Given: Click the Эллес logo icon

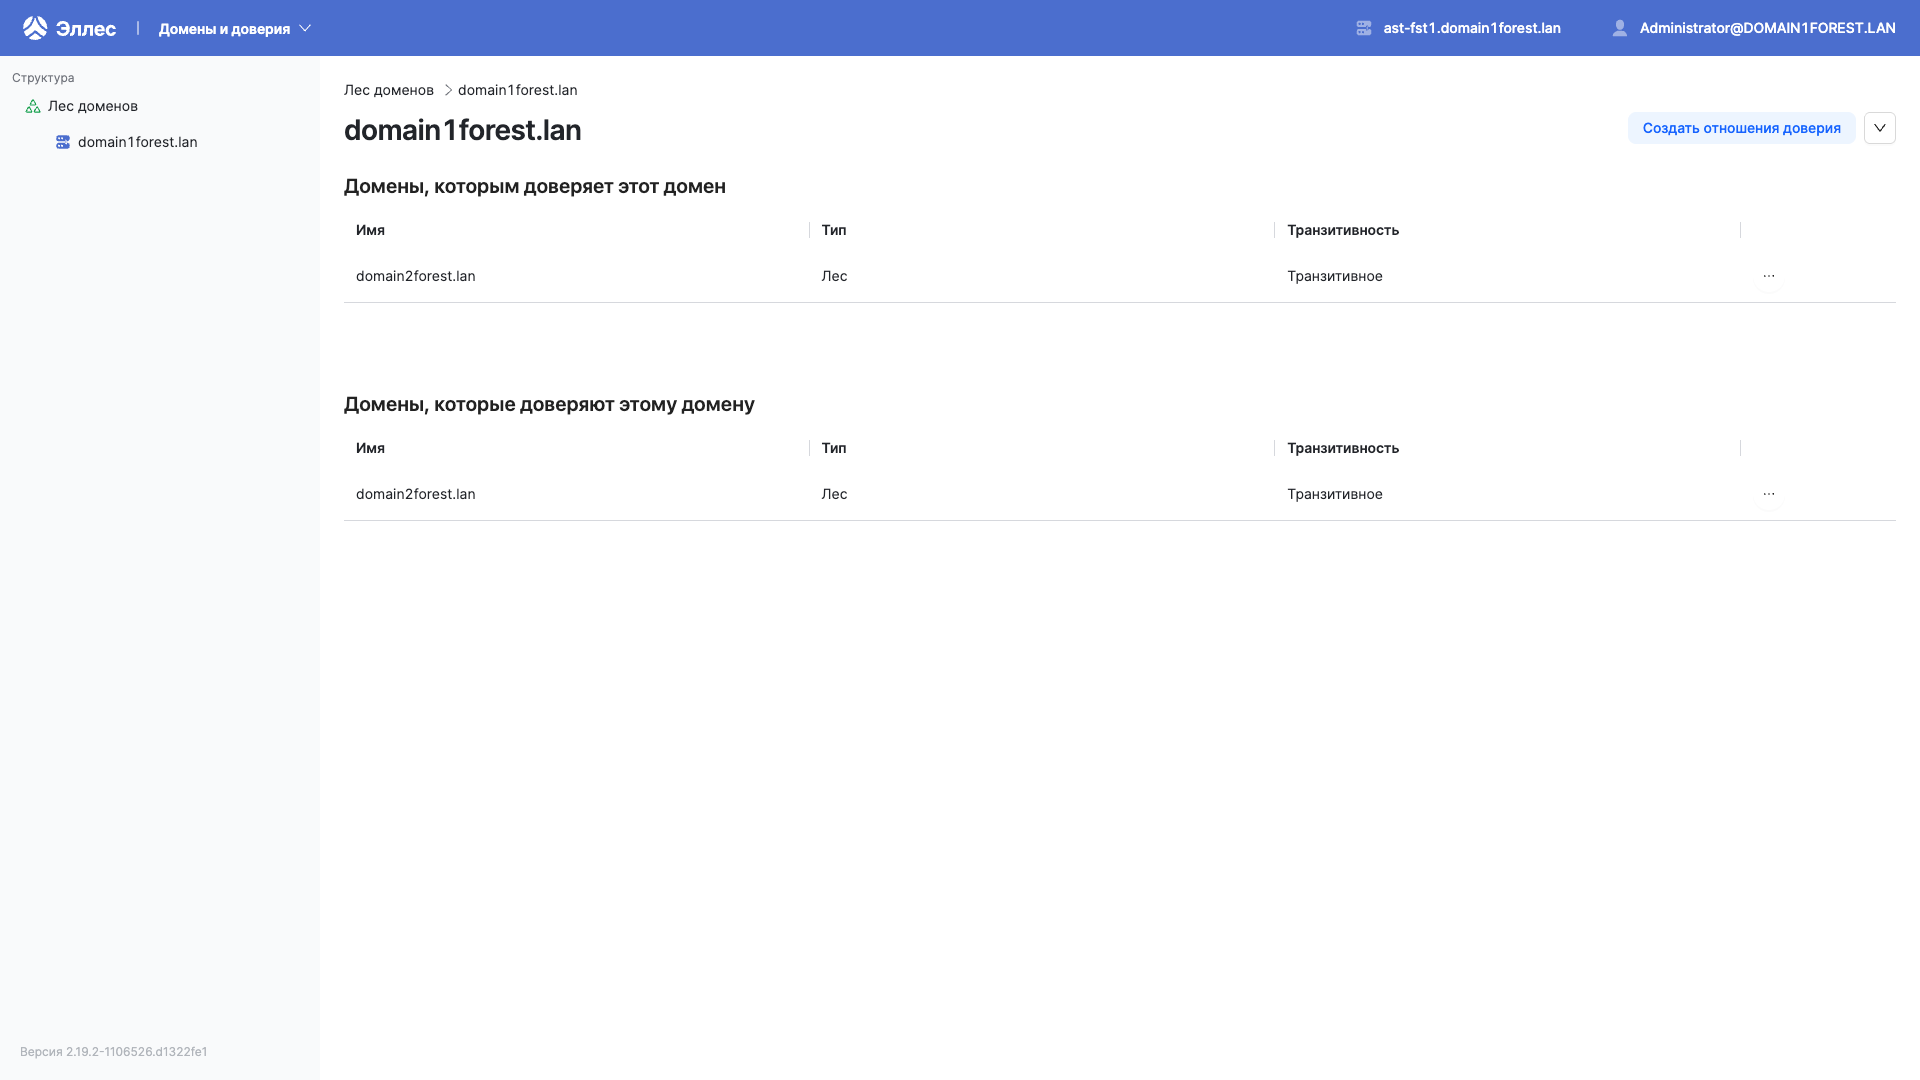Looking at the screenshot, I should point(35,28).
